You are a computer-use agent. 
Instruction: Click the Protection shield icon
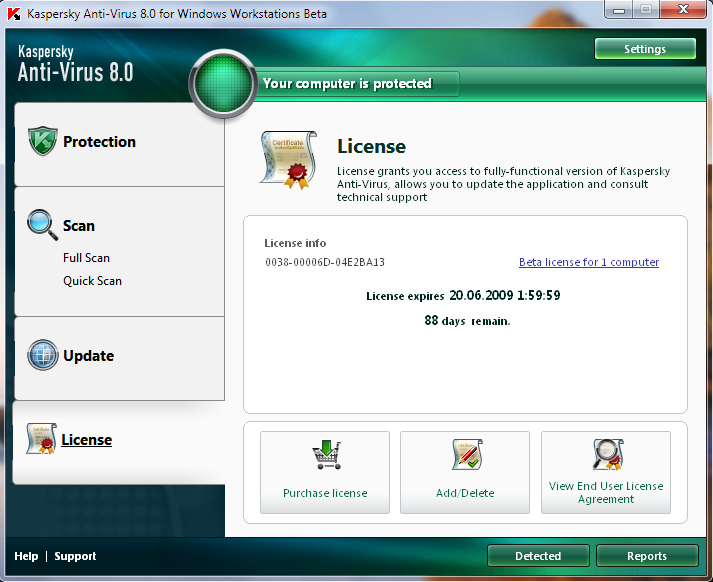(43, 141)
